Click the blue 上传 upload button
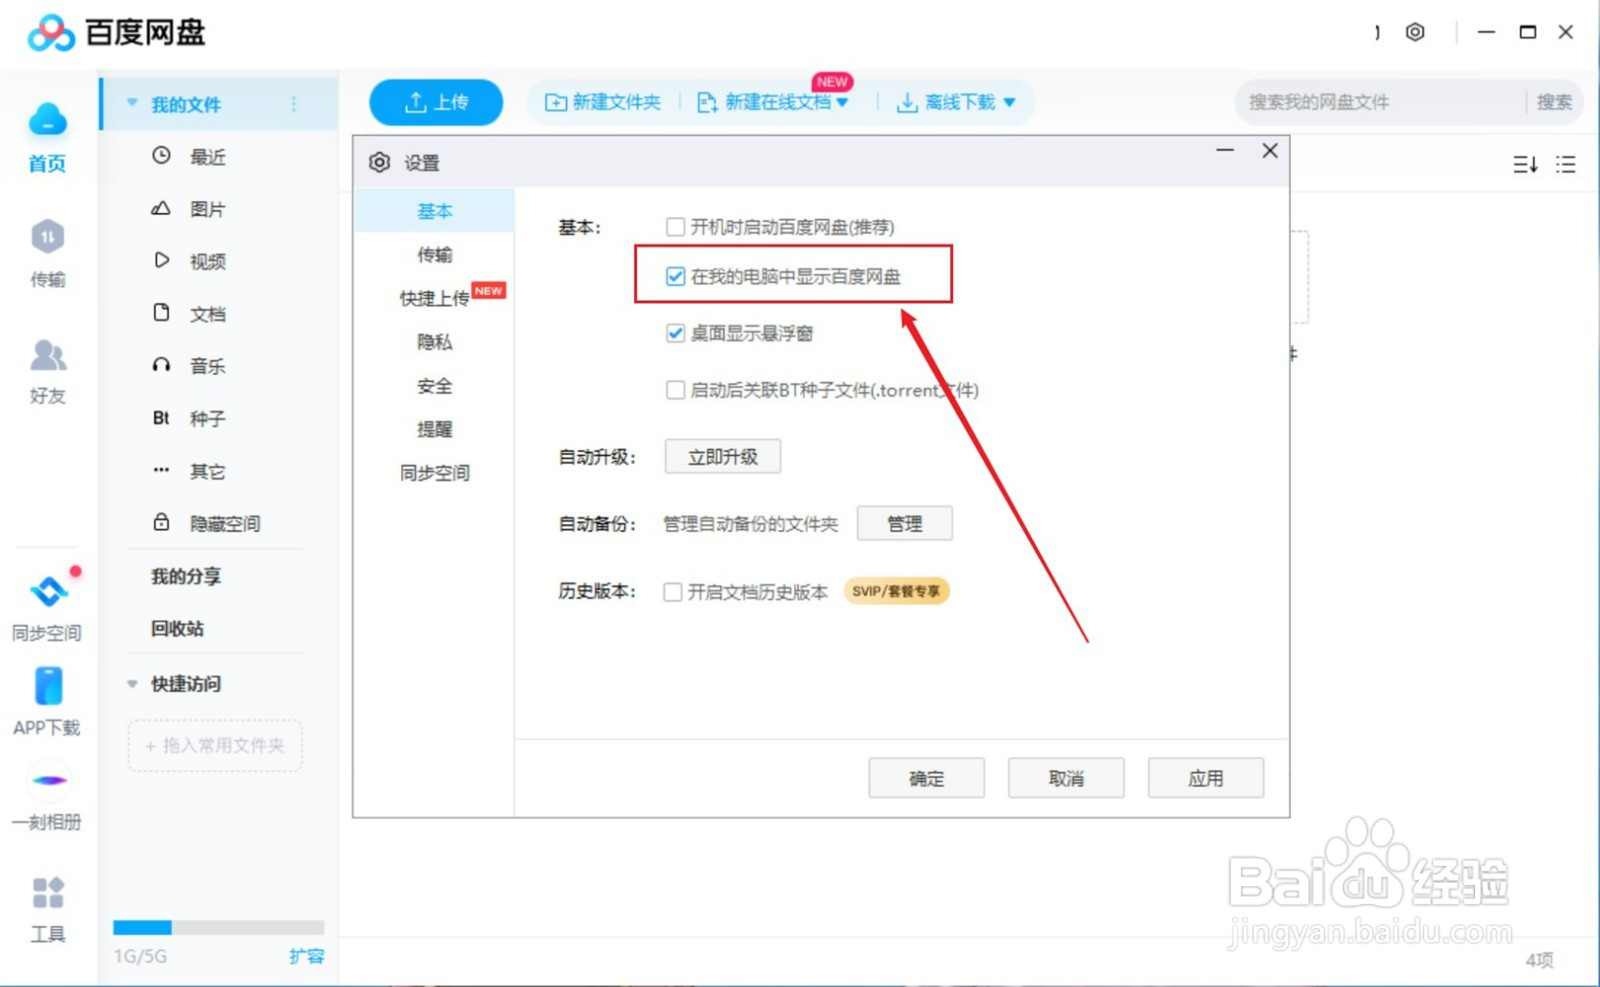Viewport: 1600px width, 987px height. tap(436, 102)
